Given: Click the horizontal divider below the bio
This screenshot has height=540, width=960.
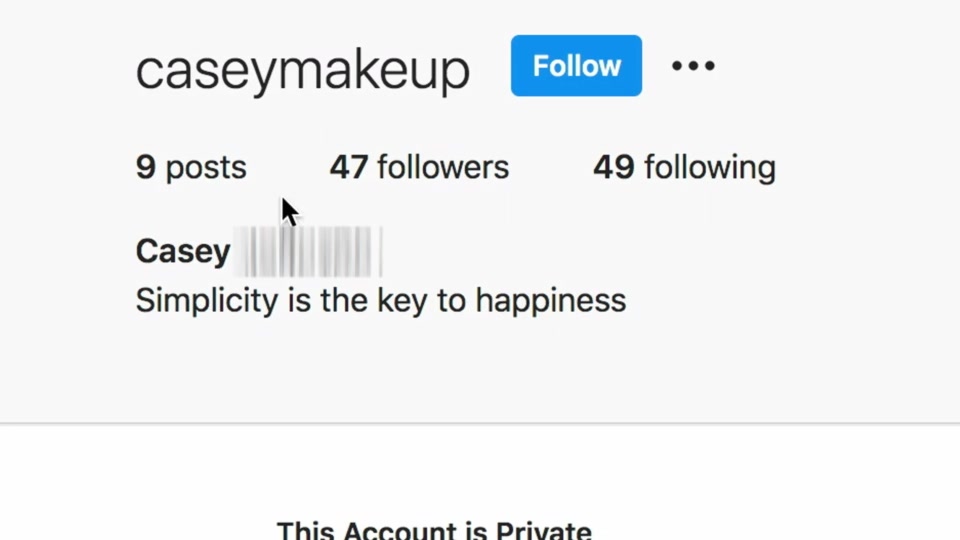Looking at the screenshot, I should 480,424.
